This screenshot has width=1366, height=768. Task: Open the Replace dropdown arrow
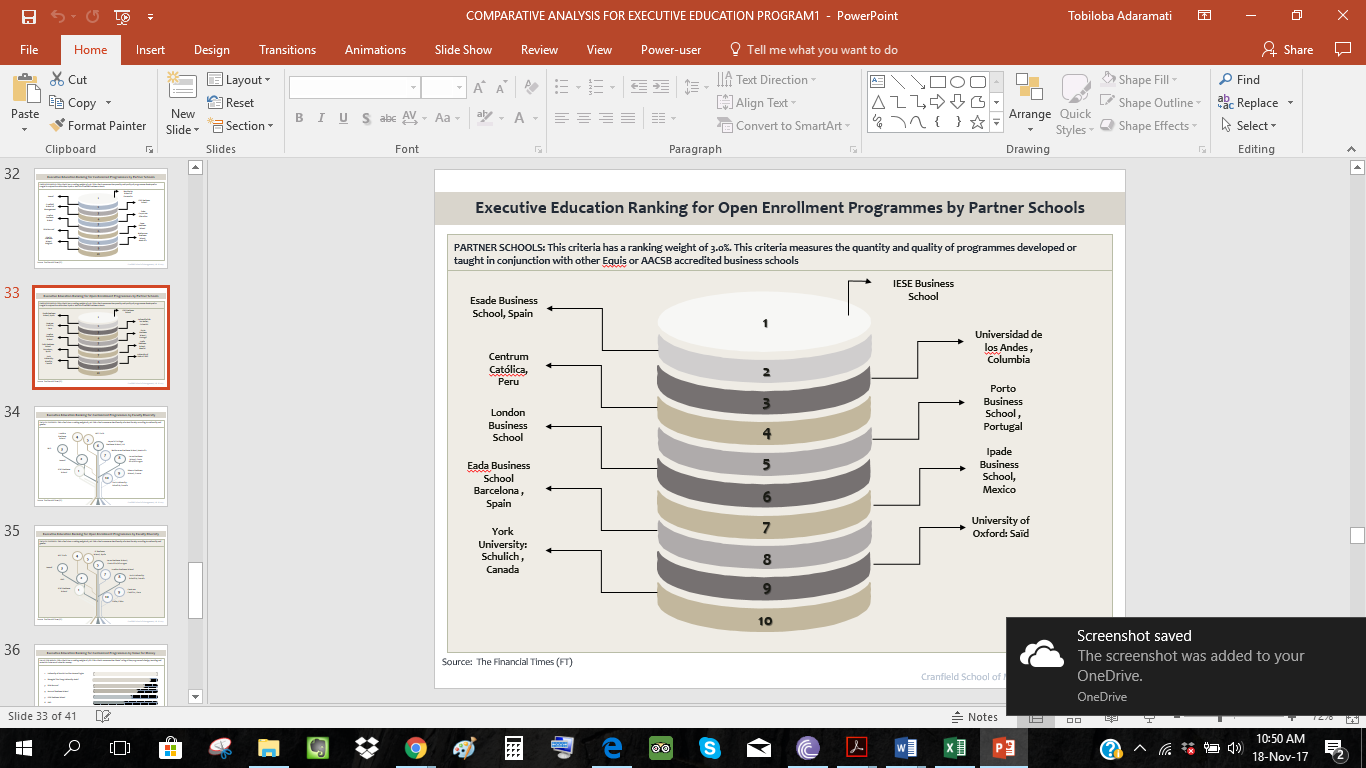(1290, 103)
